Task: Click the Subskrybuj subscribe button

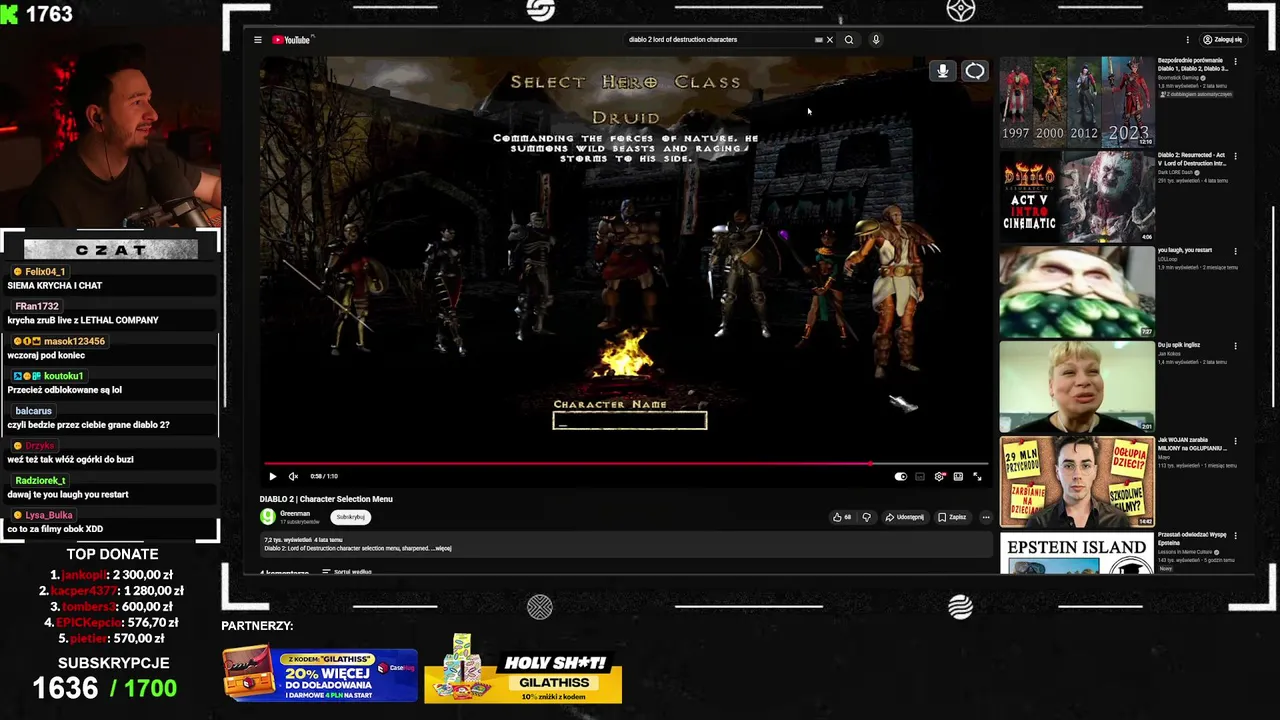Action: pyautogui.click(x=350, y=517)
